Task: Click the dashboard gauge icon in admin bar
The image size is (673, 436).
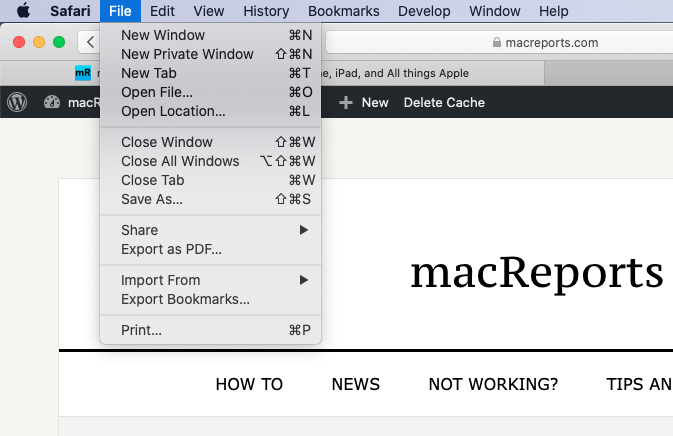Action: pos(52,102)
